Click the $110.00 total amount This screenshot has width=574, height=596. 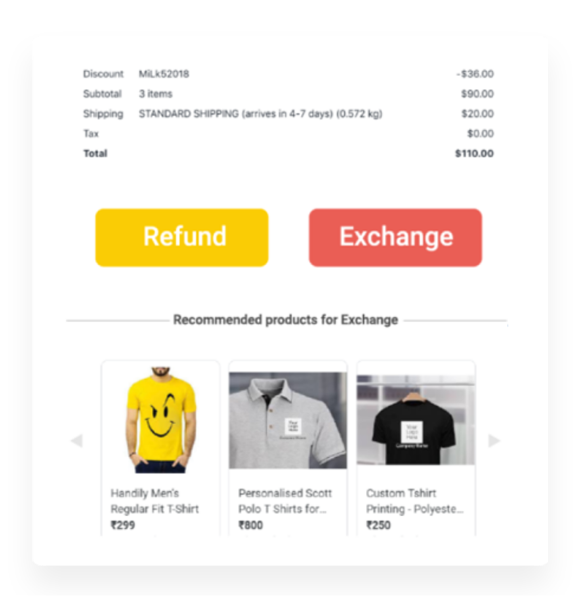click(x=474, y=154)
